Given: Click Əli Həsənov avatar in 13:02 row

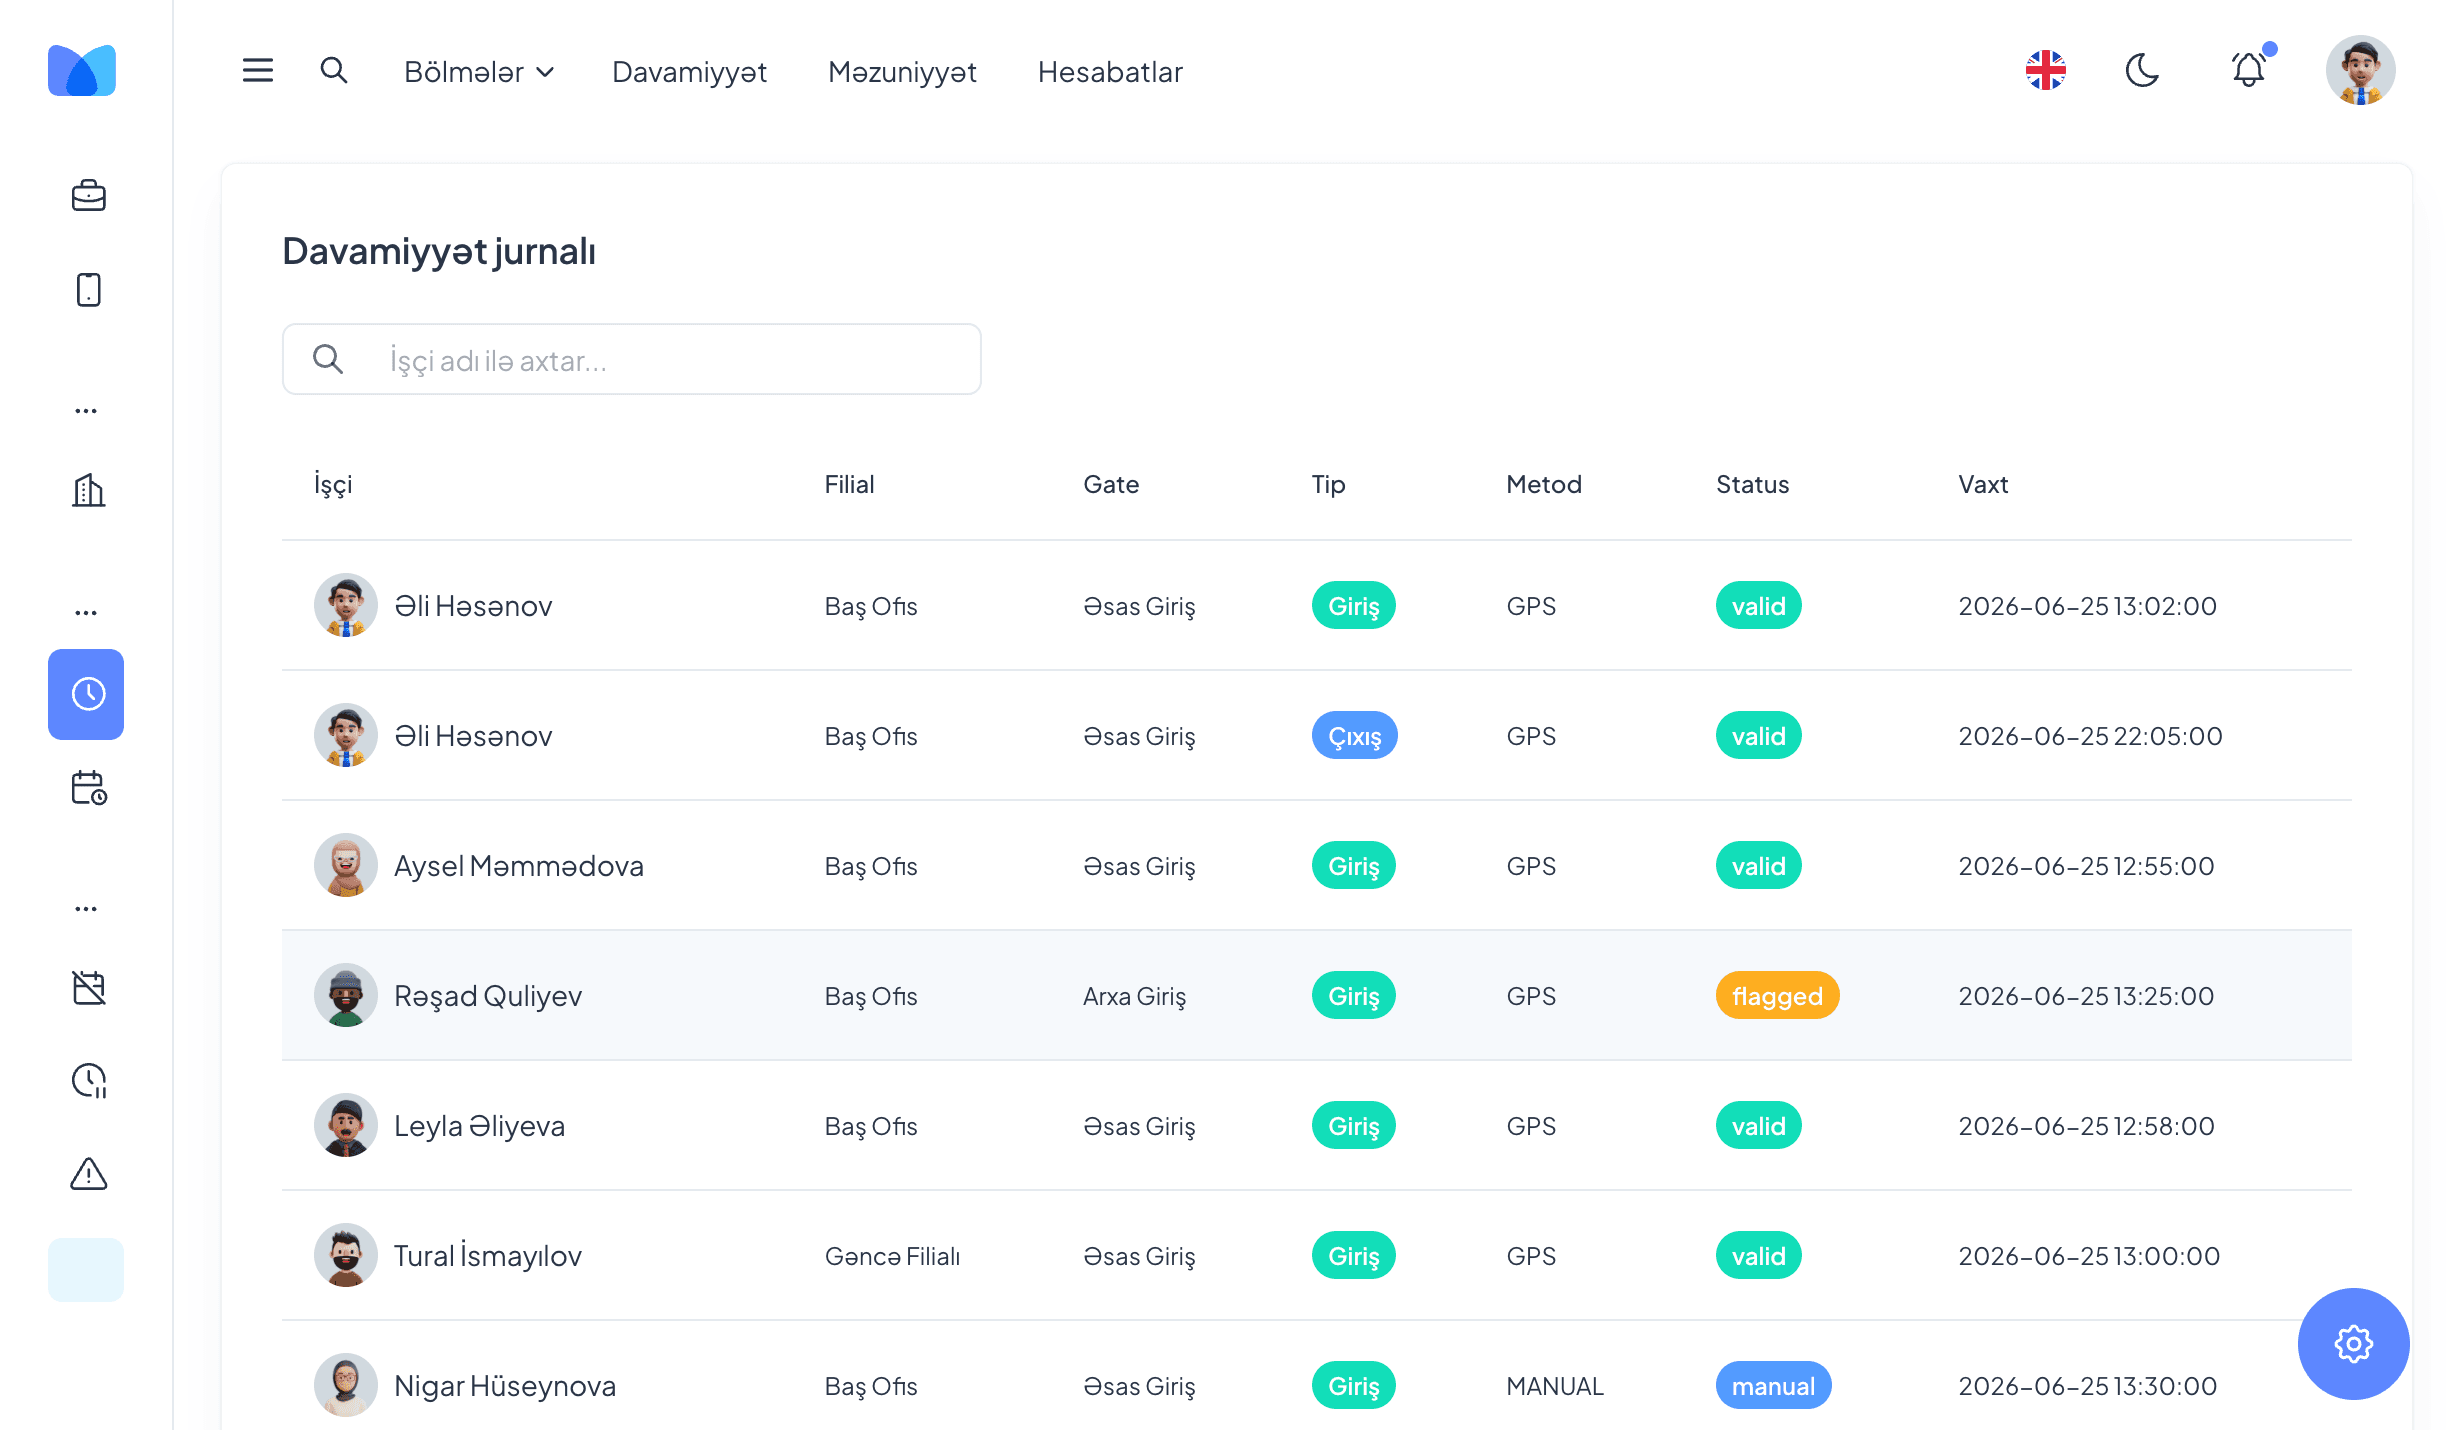Looking at the screenshot, I should tap(346, 605).
